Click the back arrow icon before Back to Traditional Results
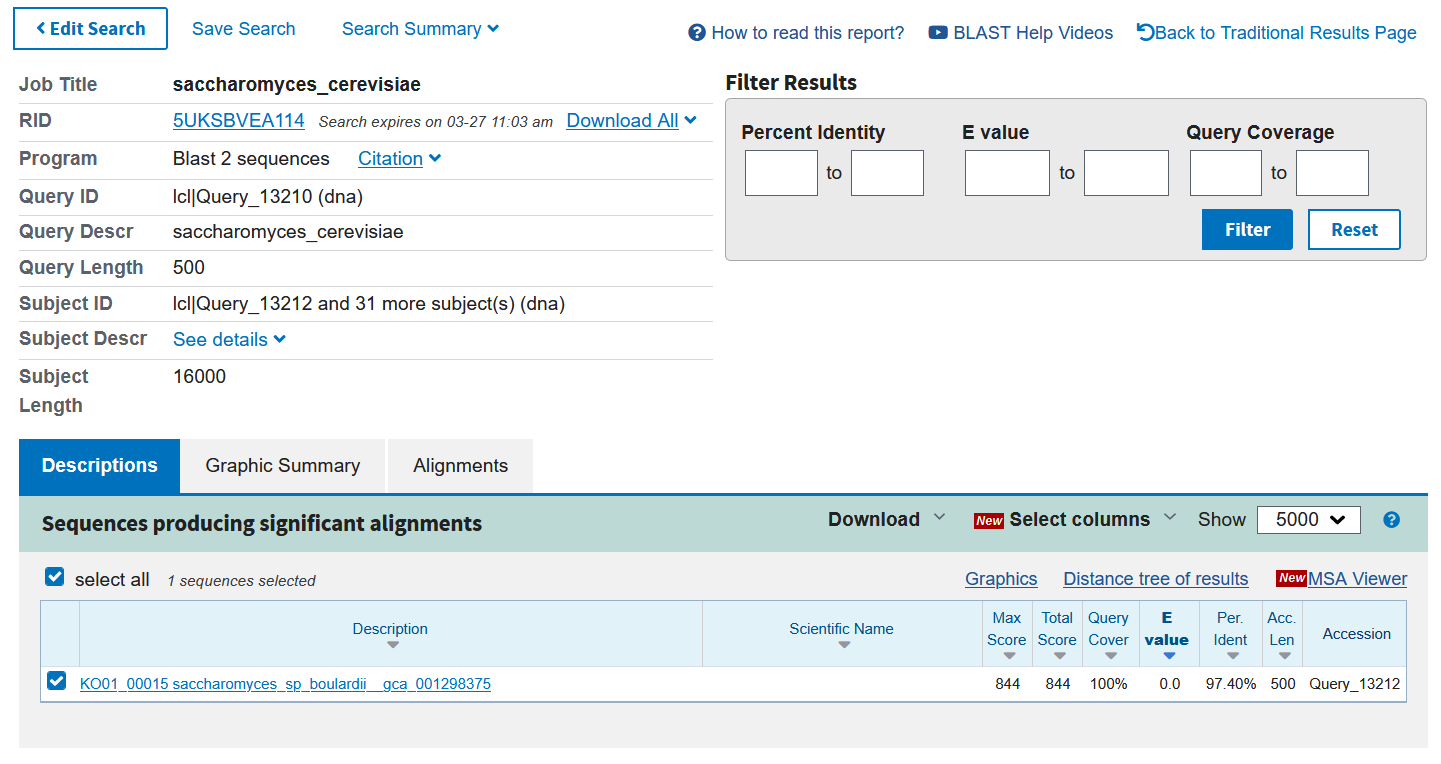 point(1145,32)
